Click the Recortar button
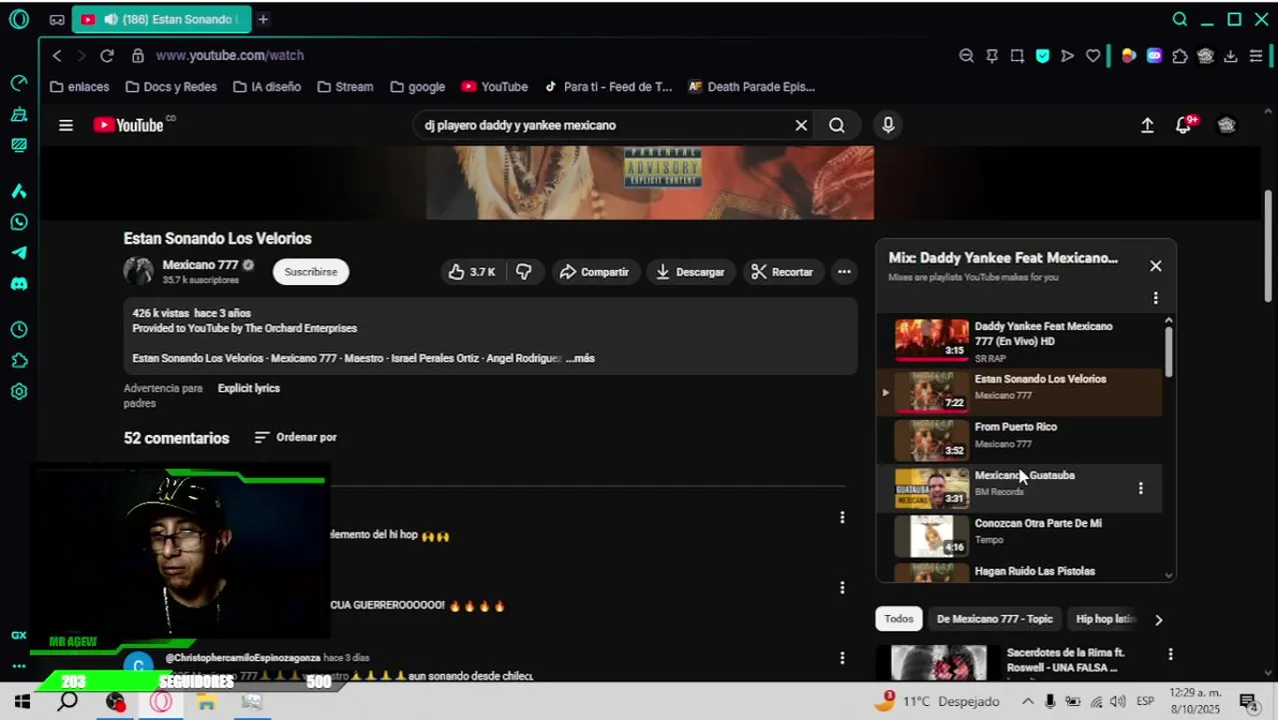Viewport: 1278px width, 720px height. (x=782, y=272)
